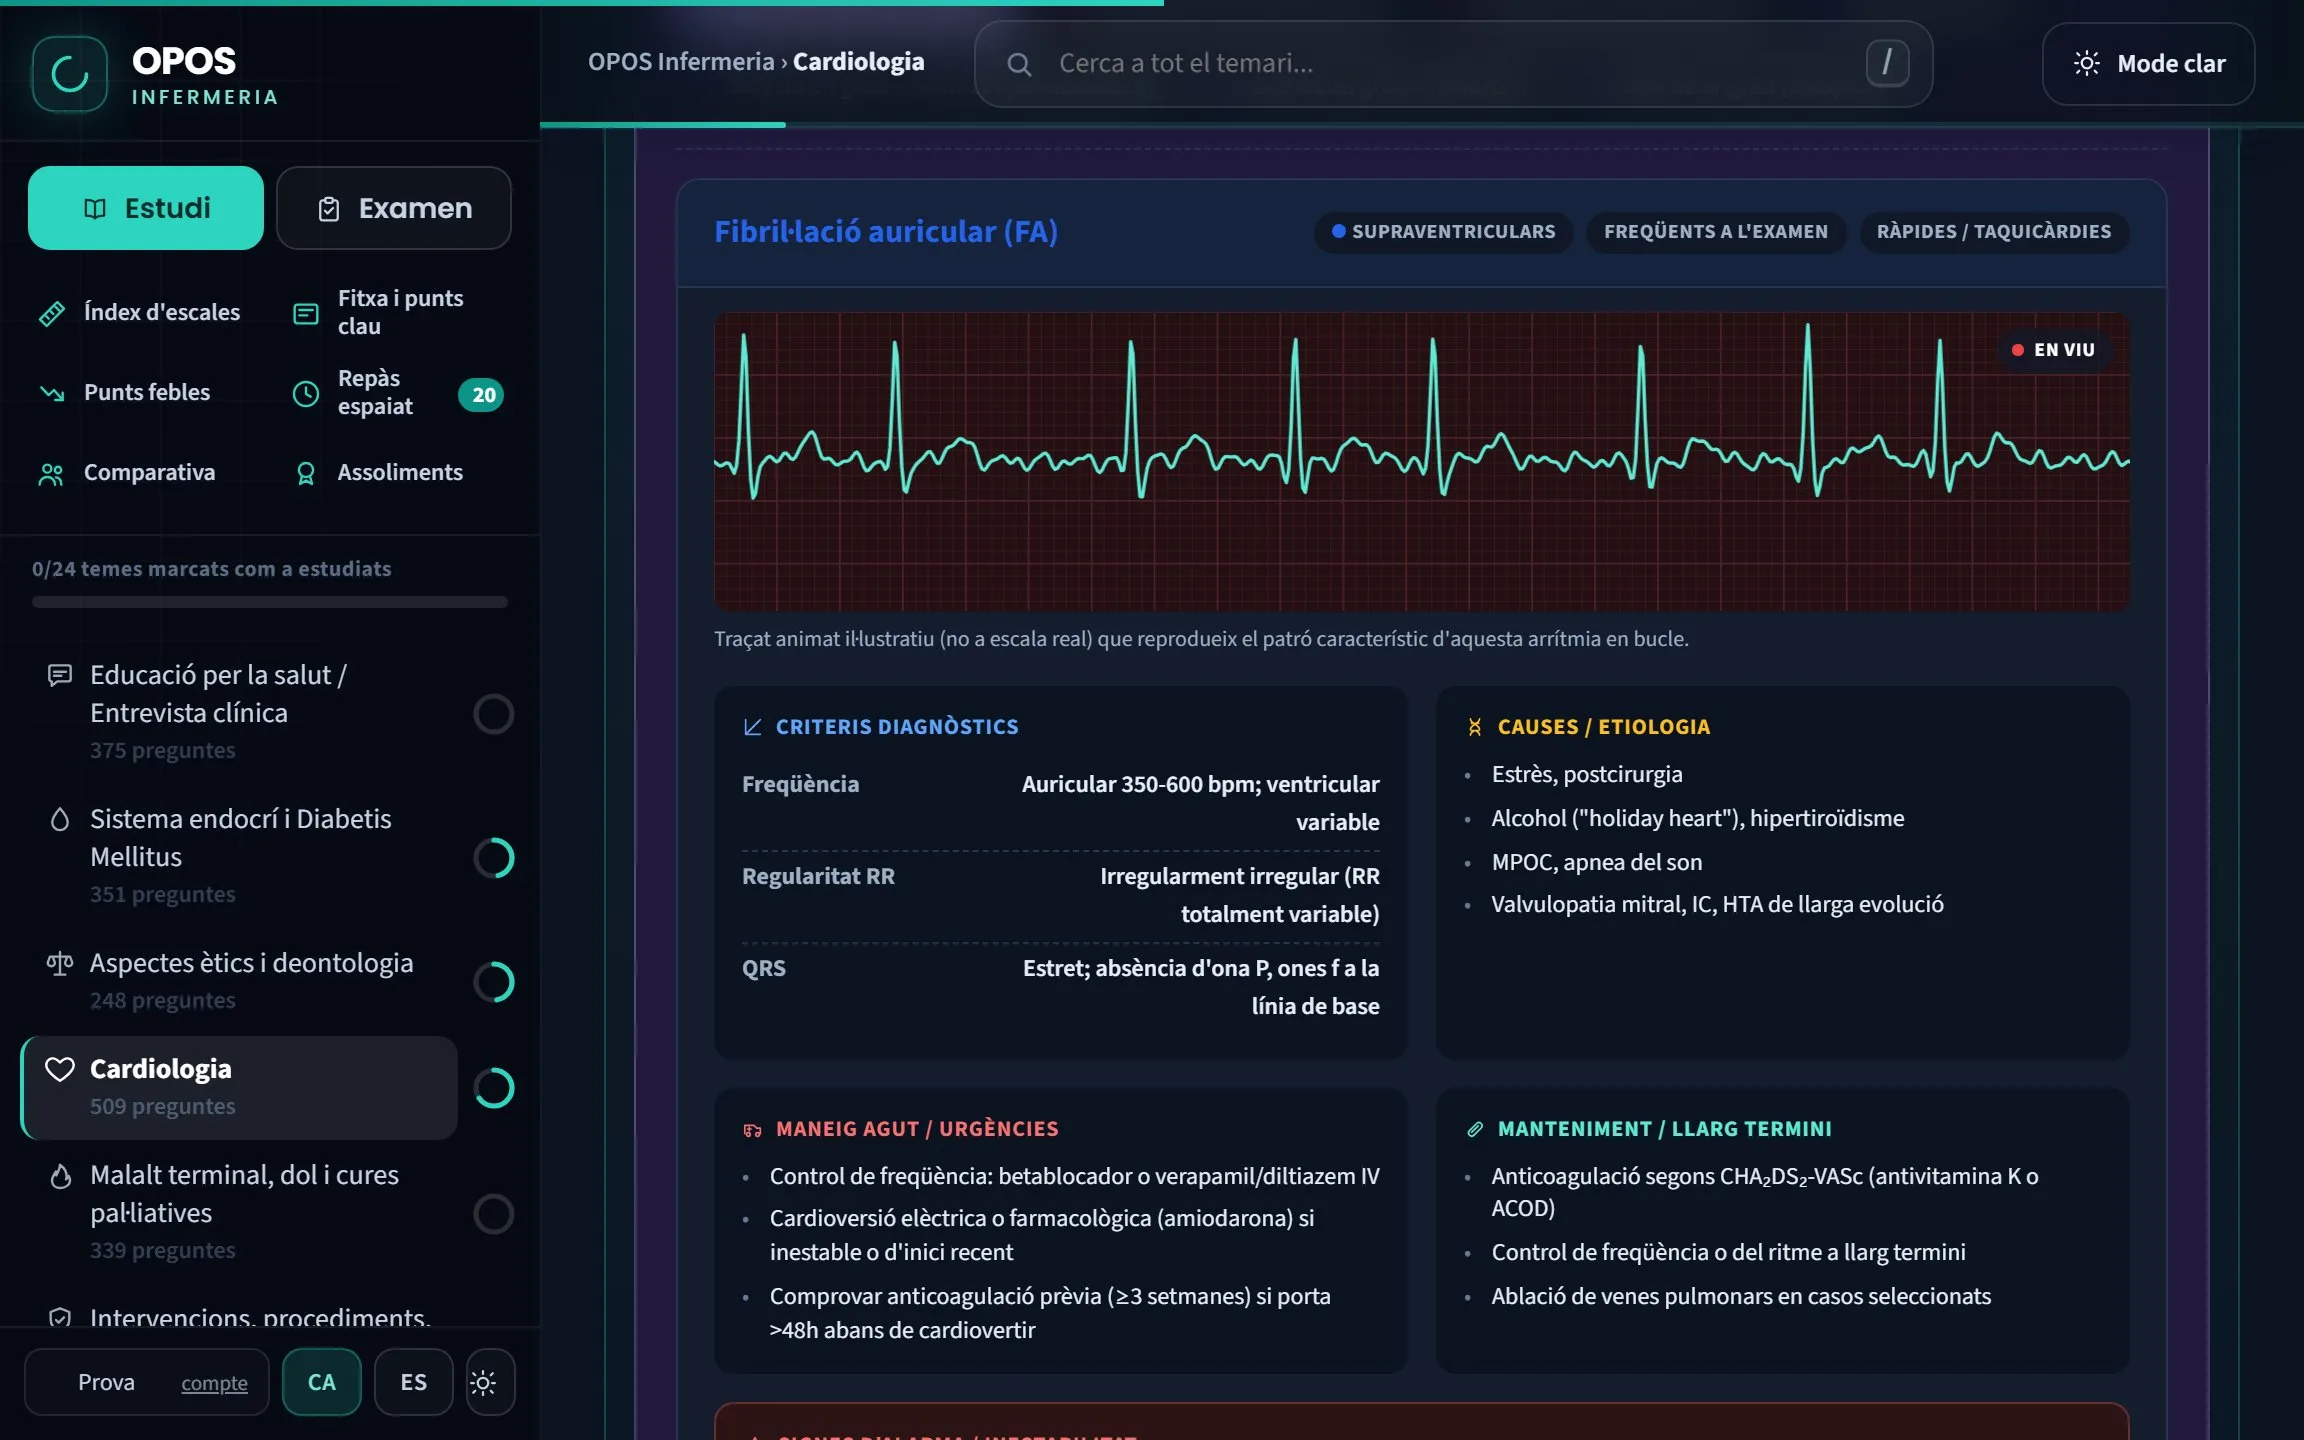Select Sistema endocrí i Diabetis Mellitus topic
The image size is (2304, 1440).
pos(240,856)
